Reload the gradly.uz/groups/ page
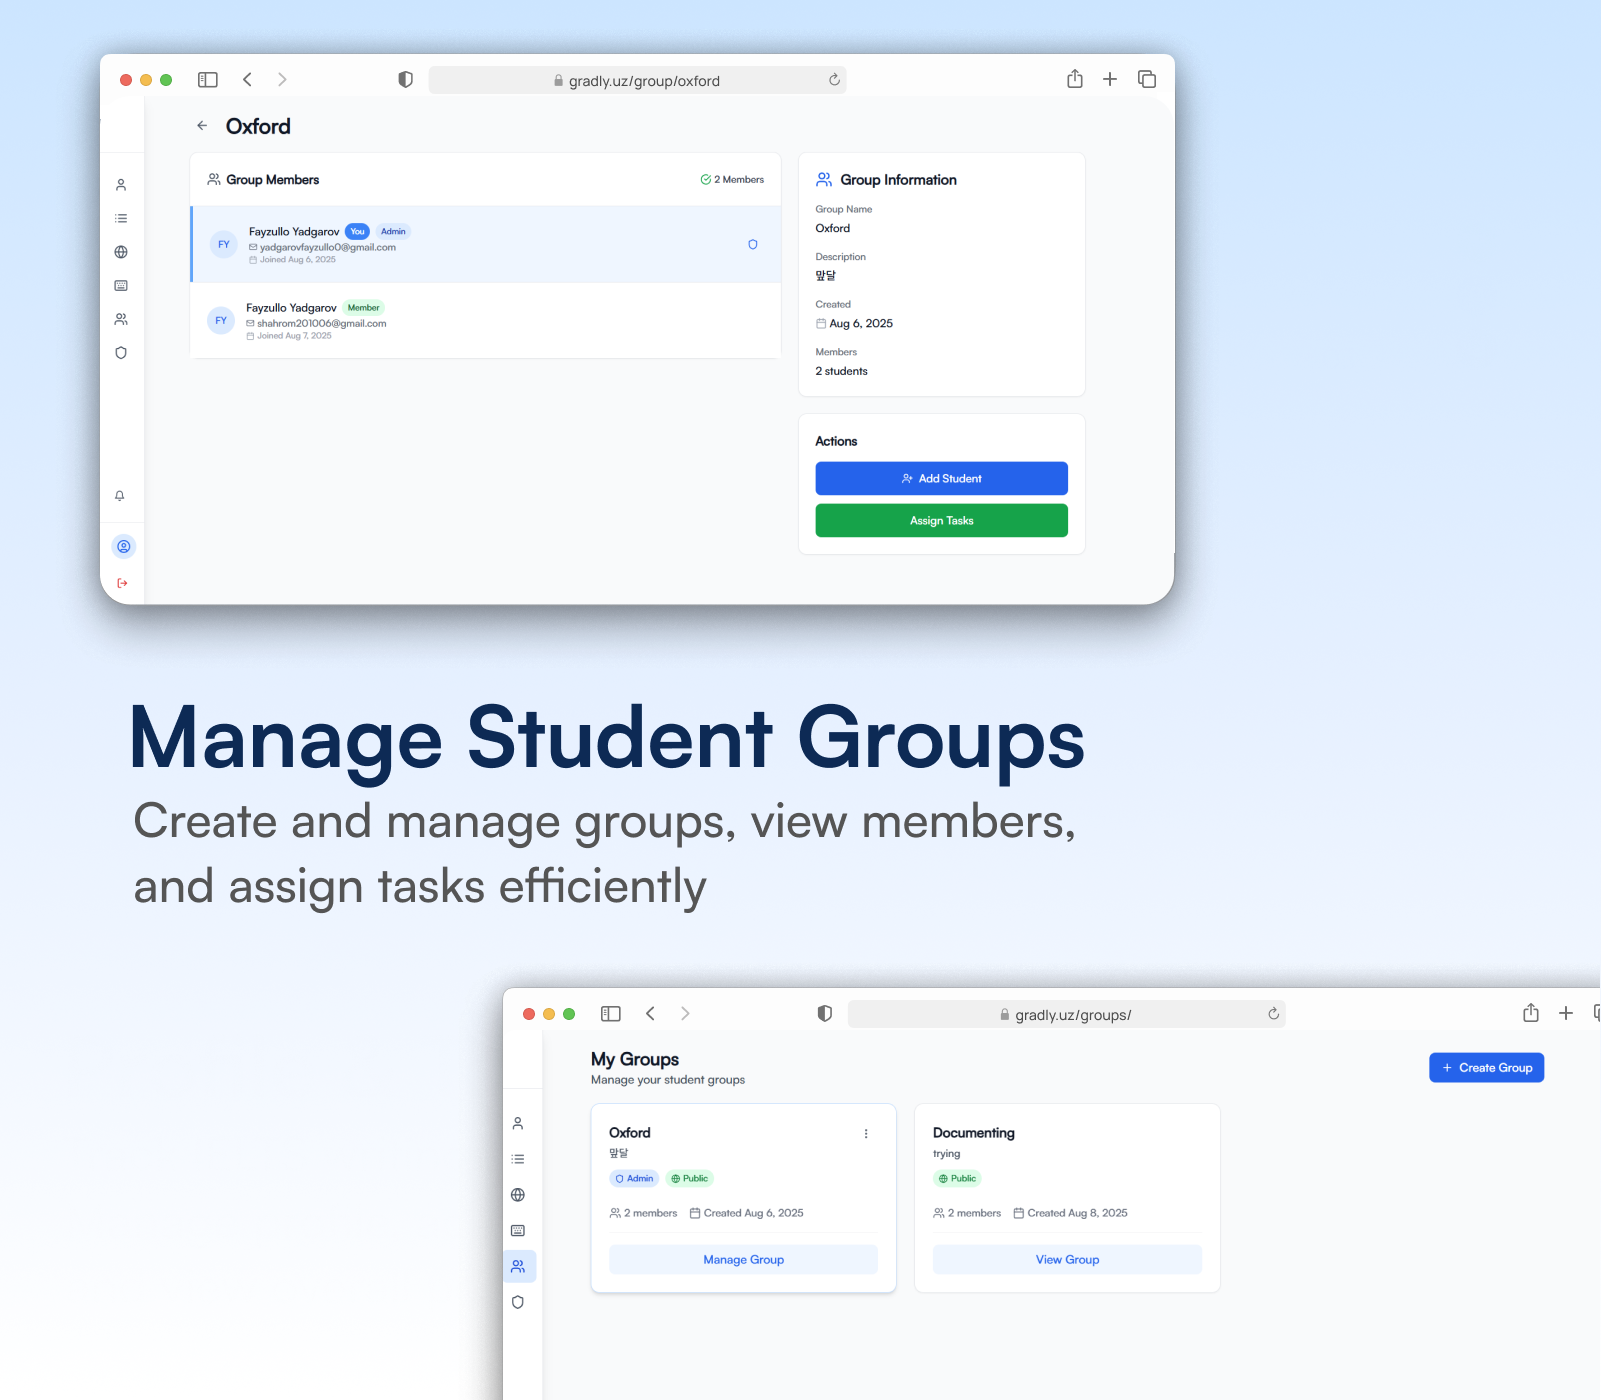The width and height of the screenshot is (1601, 1400). point(1274,1014)
